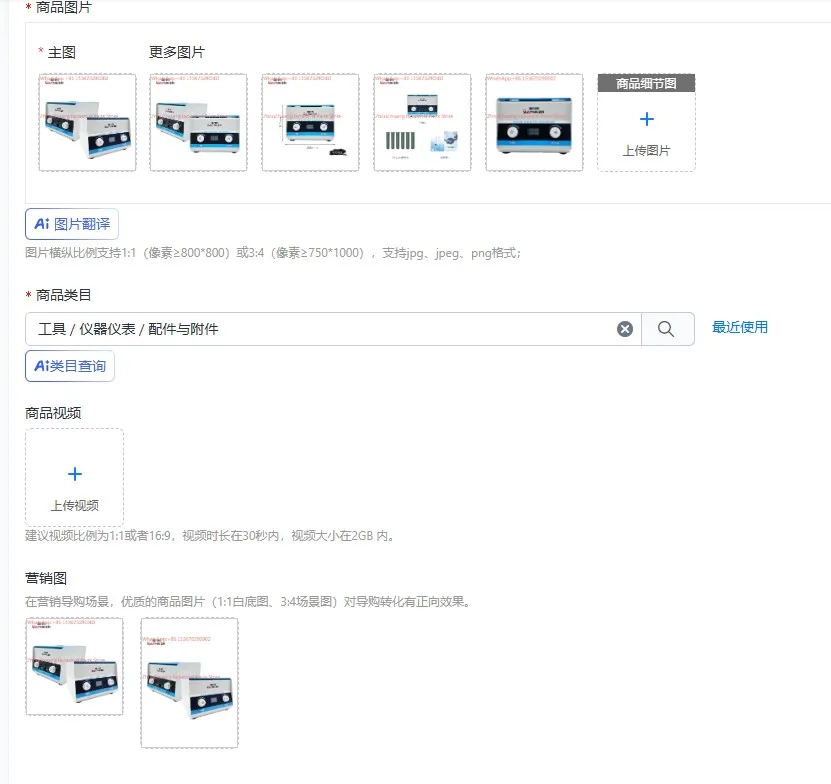This screenshot has height=784, width=831.
Task: Select the thumbnail showing accessories and tubes
Action: (x=422, y=122)
